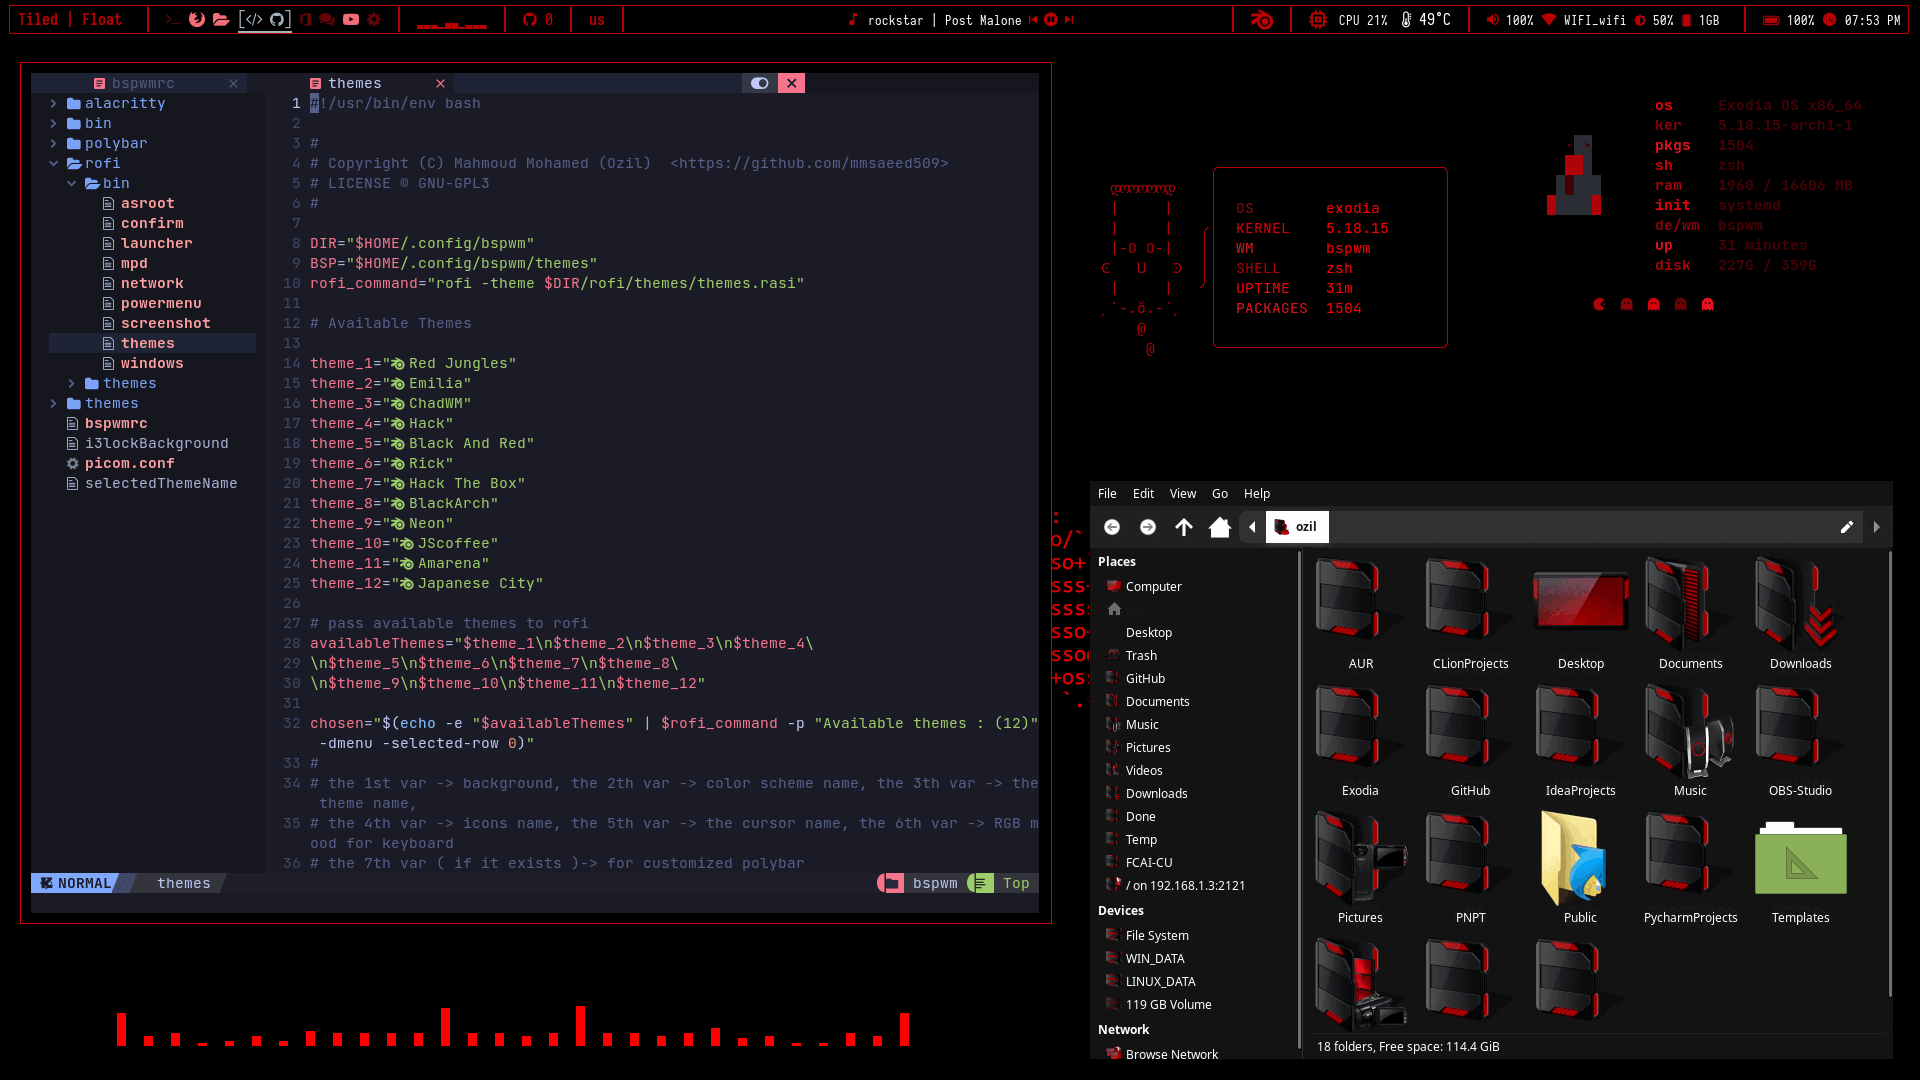Viewport: 1920px width, 1080px height.
Task: Skip to next track in polybar
Action: pos(1069,20)
